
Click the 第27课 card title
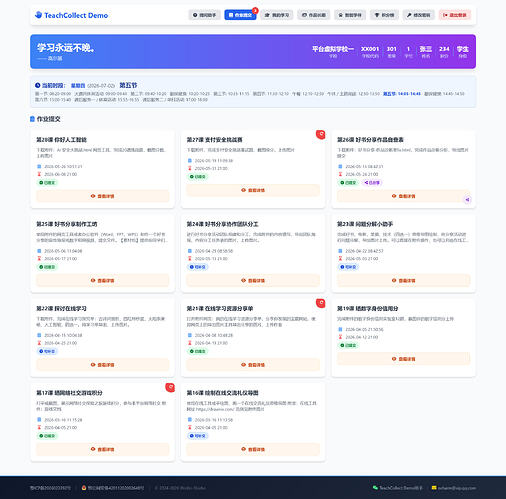click(x=214, y=140)
